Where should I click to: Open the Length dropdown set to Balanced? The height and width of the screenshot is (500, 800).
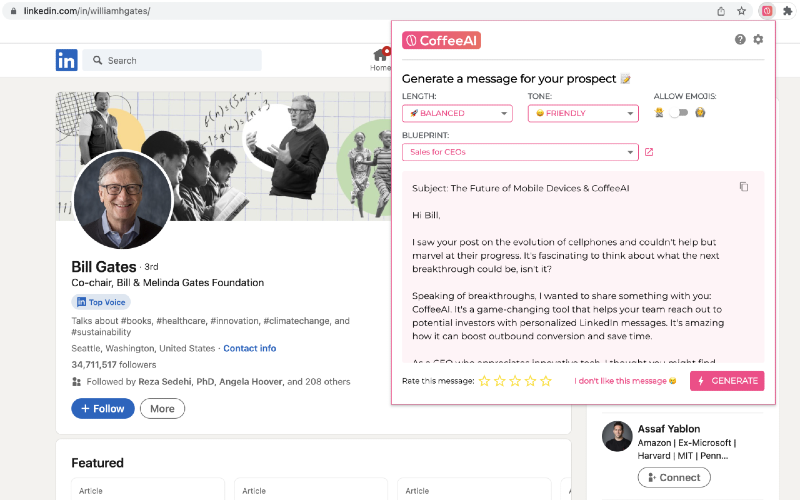457,113
